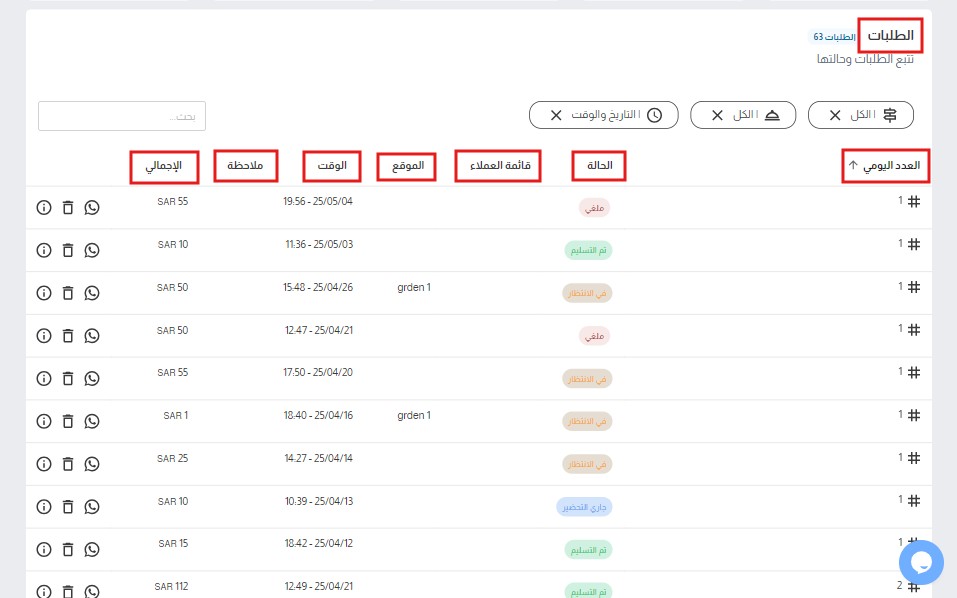The width and height of the screenshot is (957, 598).
Task: Open WhatsApp for the SAR 55 order at 19:56
Action: [x=92, y=208]
